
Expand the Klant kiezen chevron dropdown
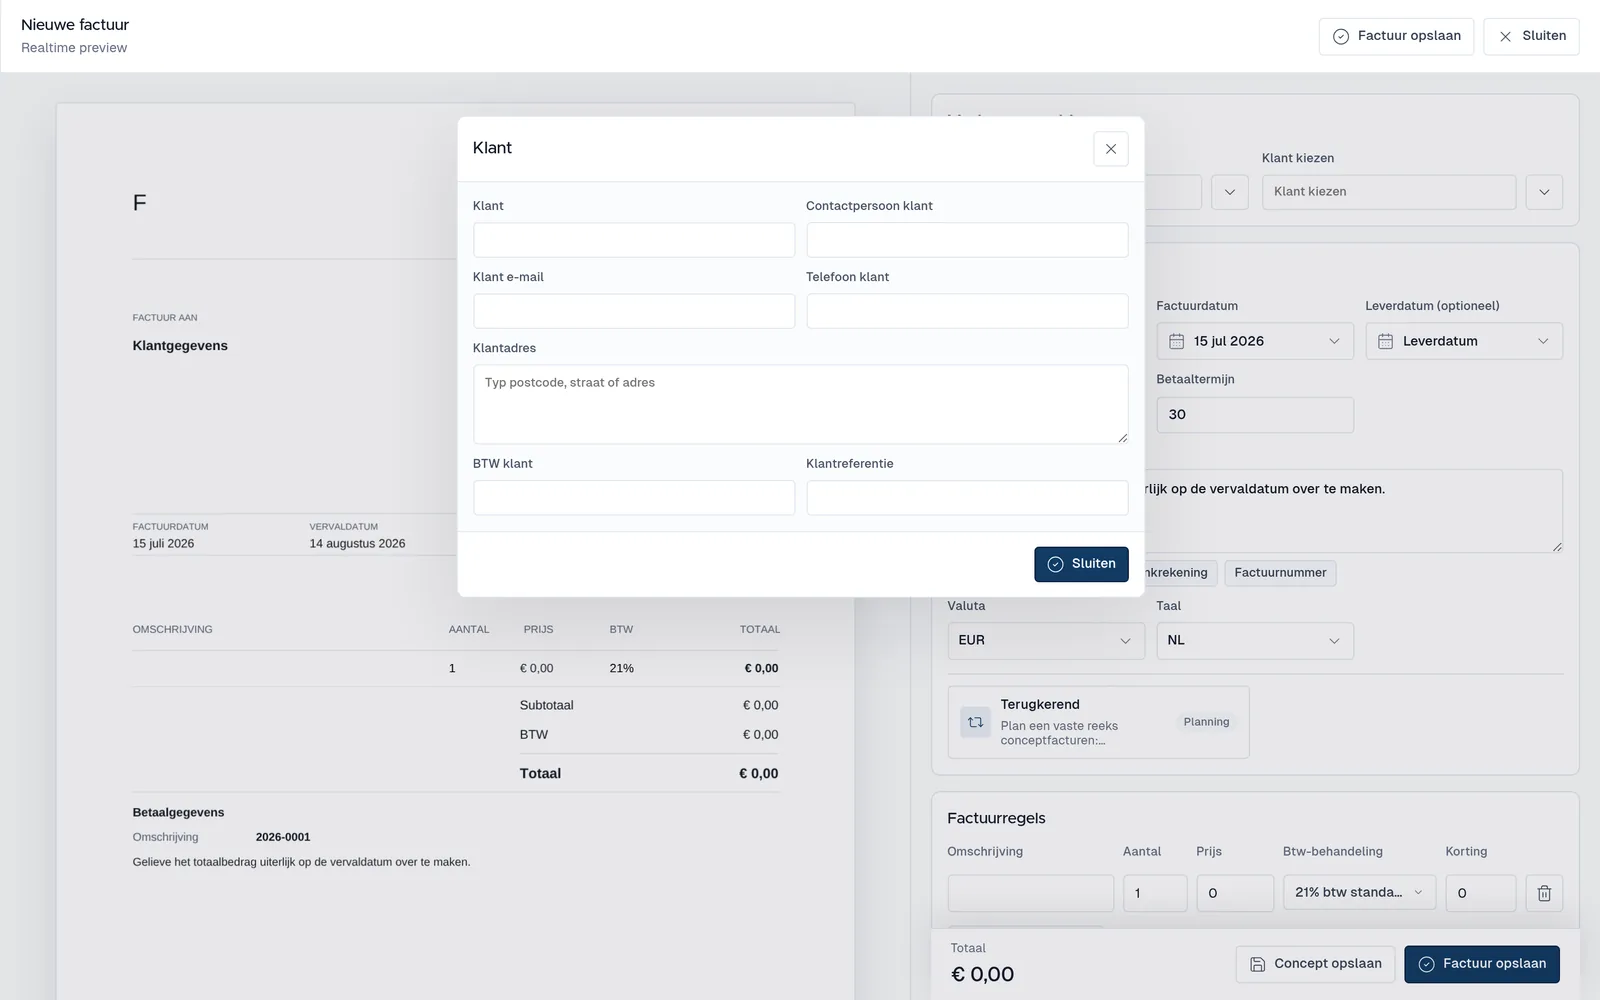(1544, 192)
